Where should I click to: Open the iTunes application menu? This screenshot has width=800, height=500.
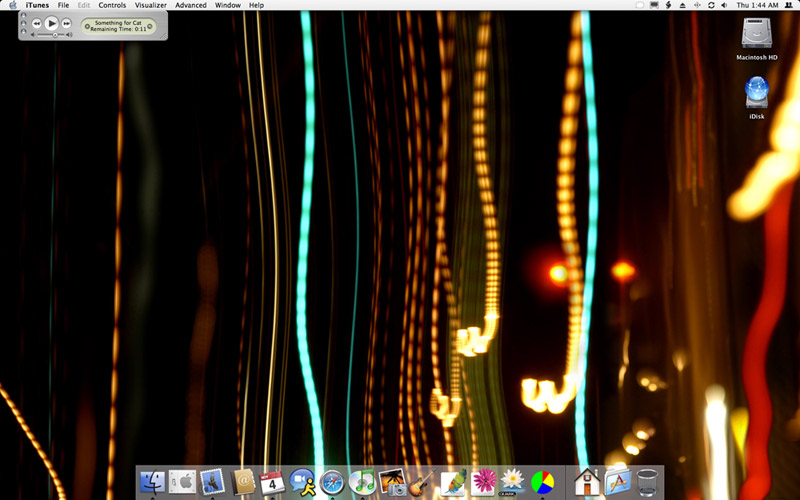(x=37, y=5)
